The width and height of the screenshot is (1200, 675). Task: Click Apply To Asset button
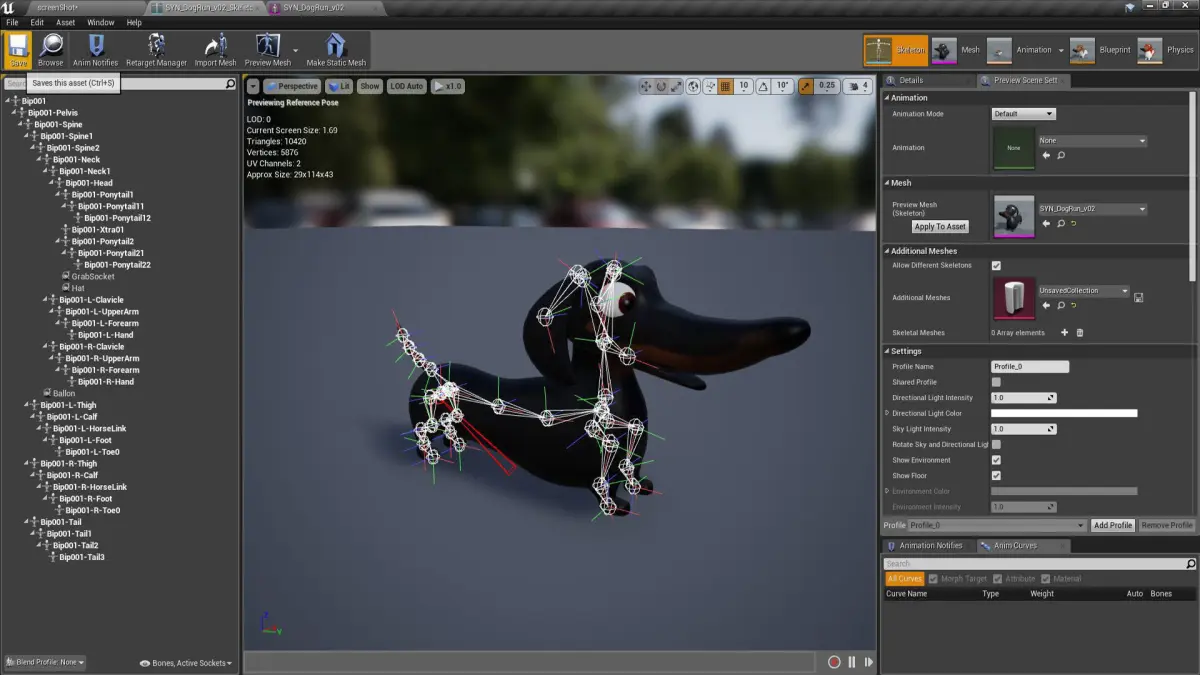click(x=940, y=227)
